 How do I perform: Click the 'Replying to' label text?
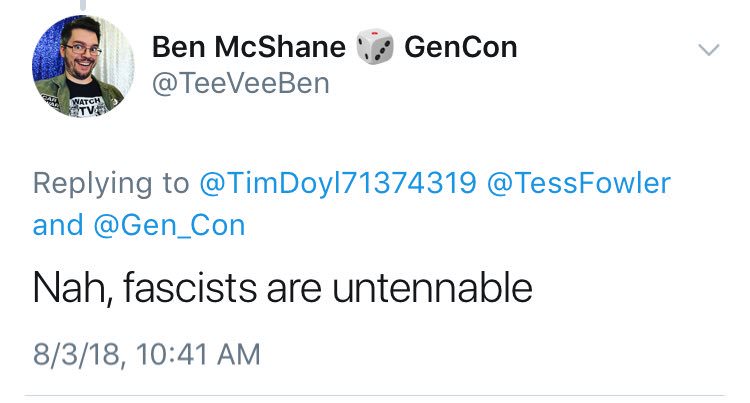tap(111, 184)
